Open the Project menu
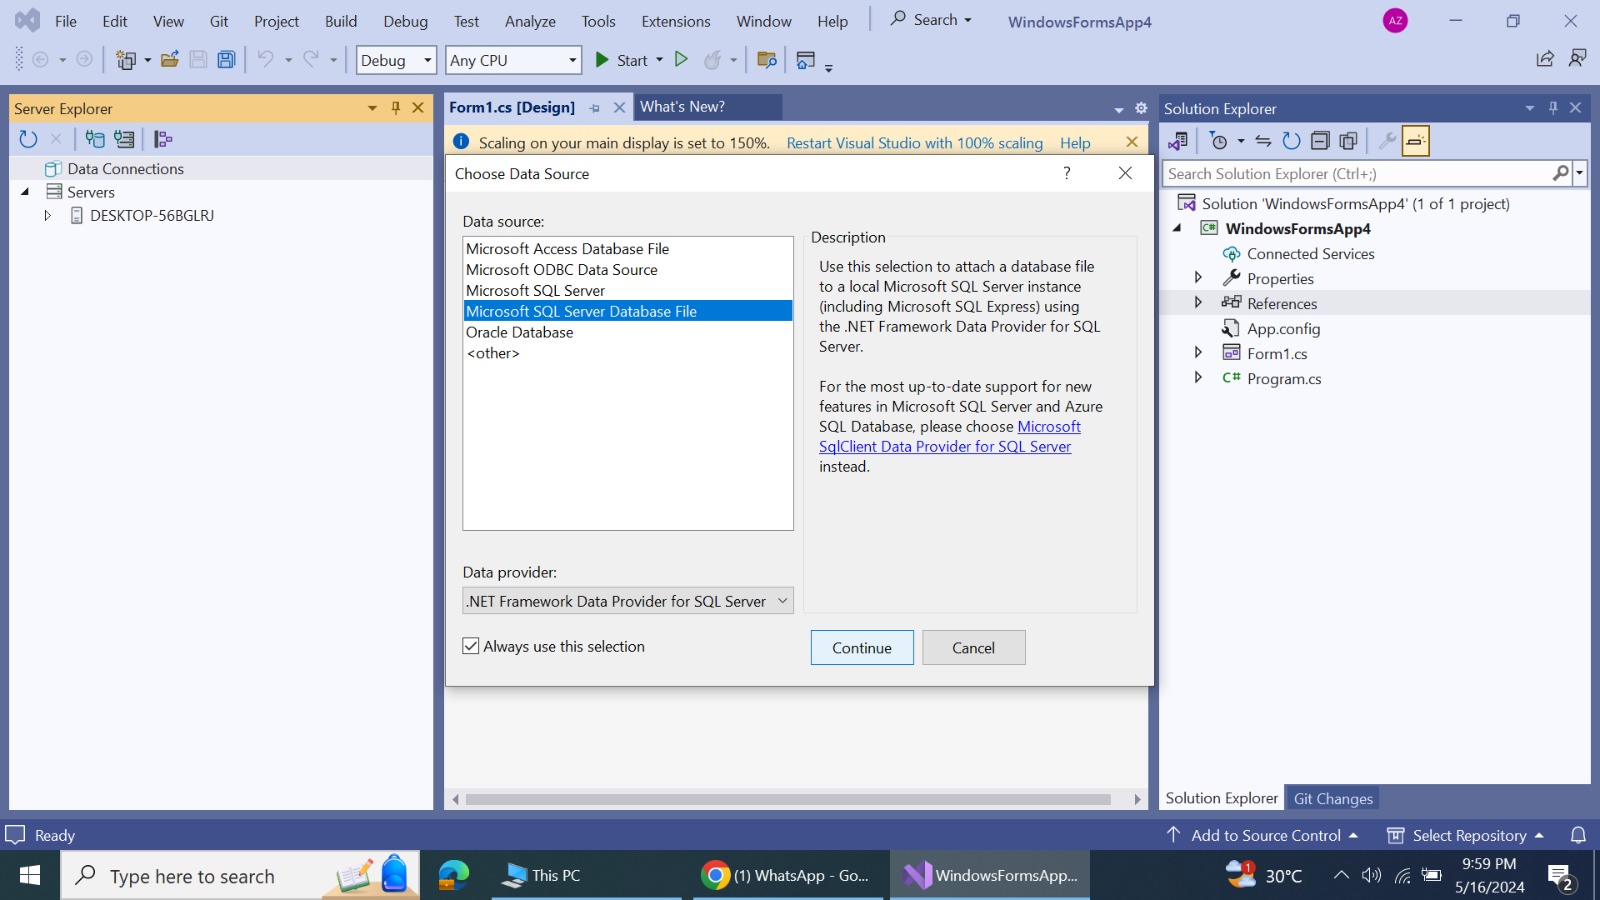 click(x=276, y=21)
